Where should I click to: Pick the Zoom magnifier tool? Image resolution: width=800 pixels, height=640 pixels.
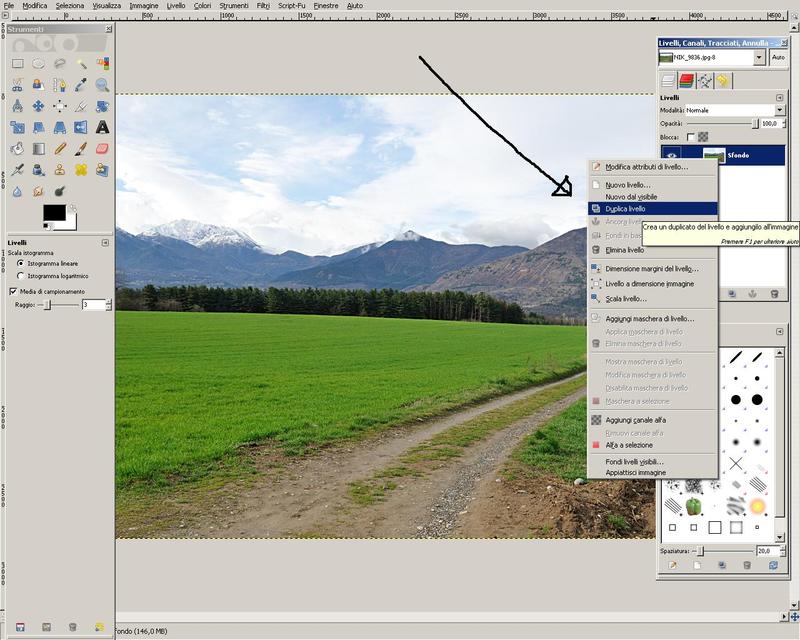click(102, 85)
